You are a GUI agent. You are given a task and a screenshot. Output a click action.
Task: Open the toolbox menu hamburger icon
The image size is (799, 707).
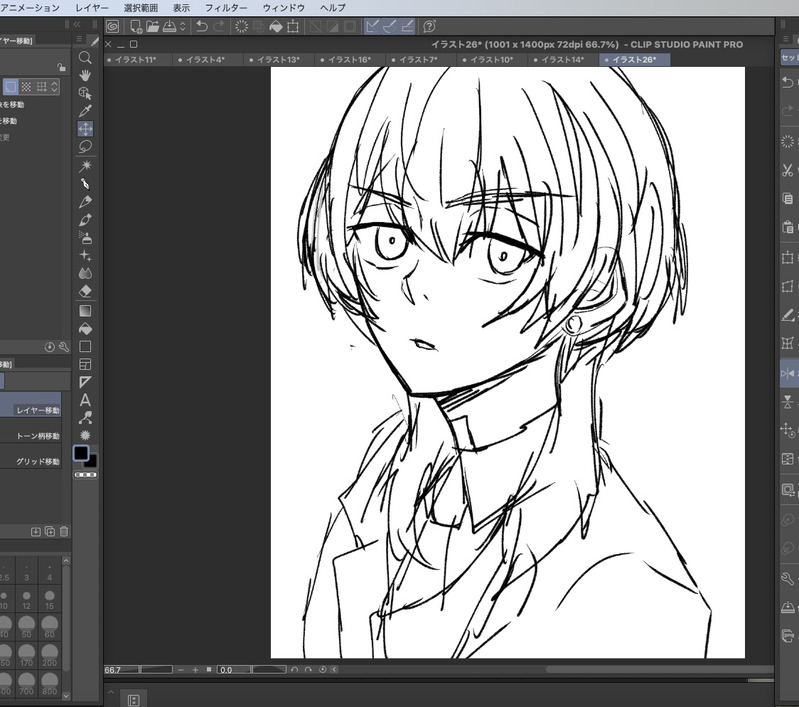(79, 39)
